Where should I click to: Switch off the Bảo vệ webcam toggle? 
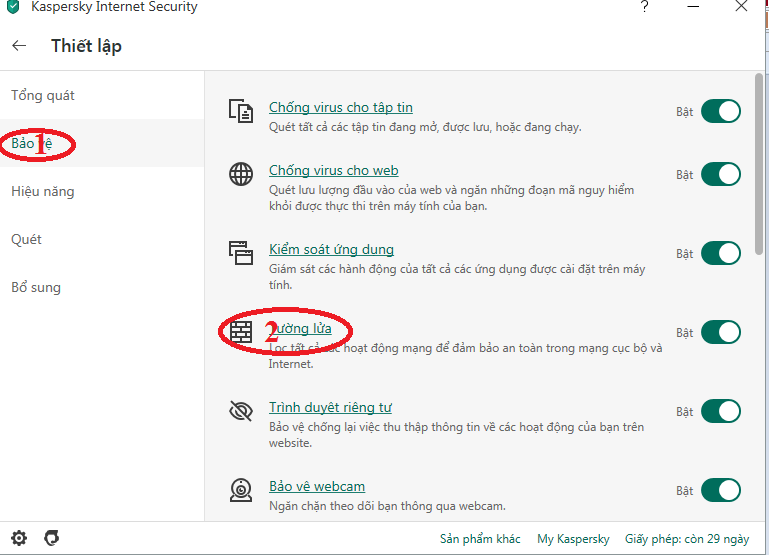(x=720, y=490)
